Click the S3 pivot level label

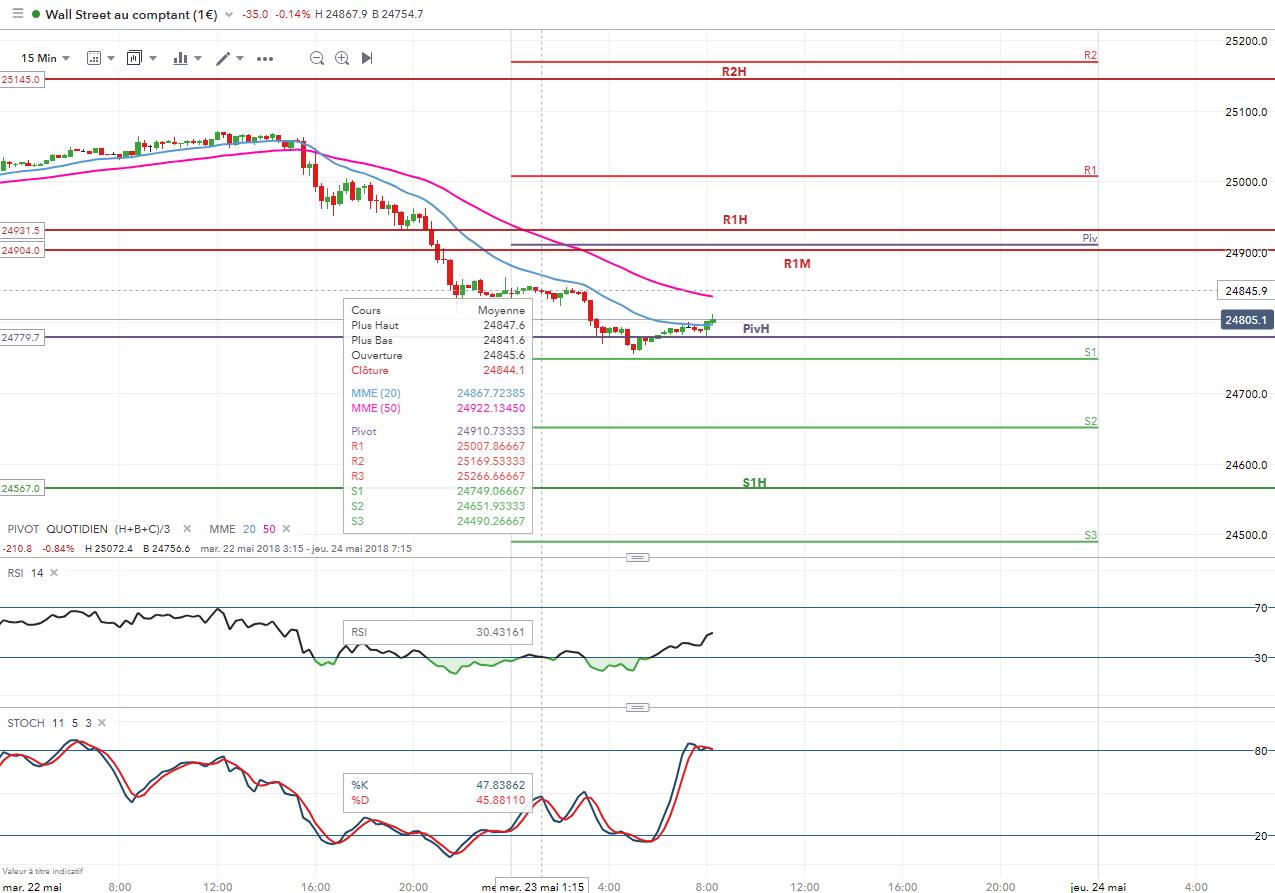click(1090, 535)
